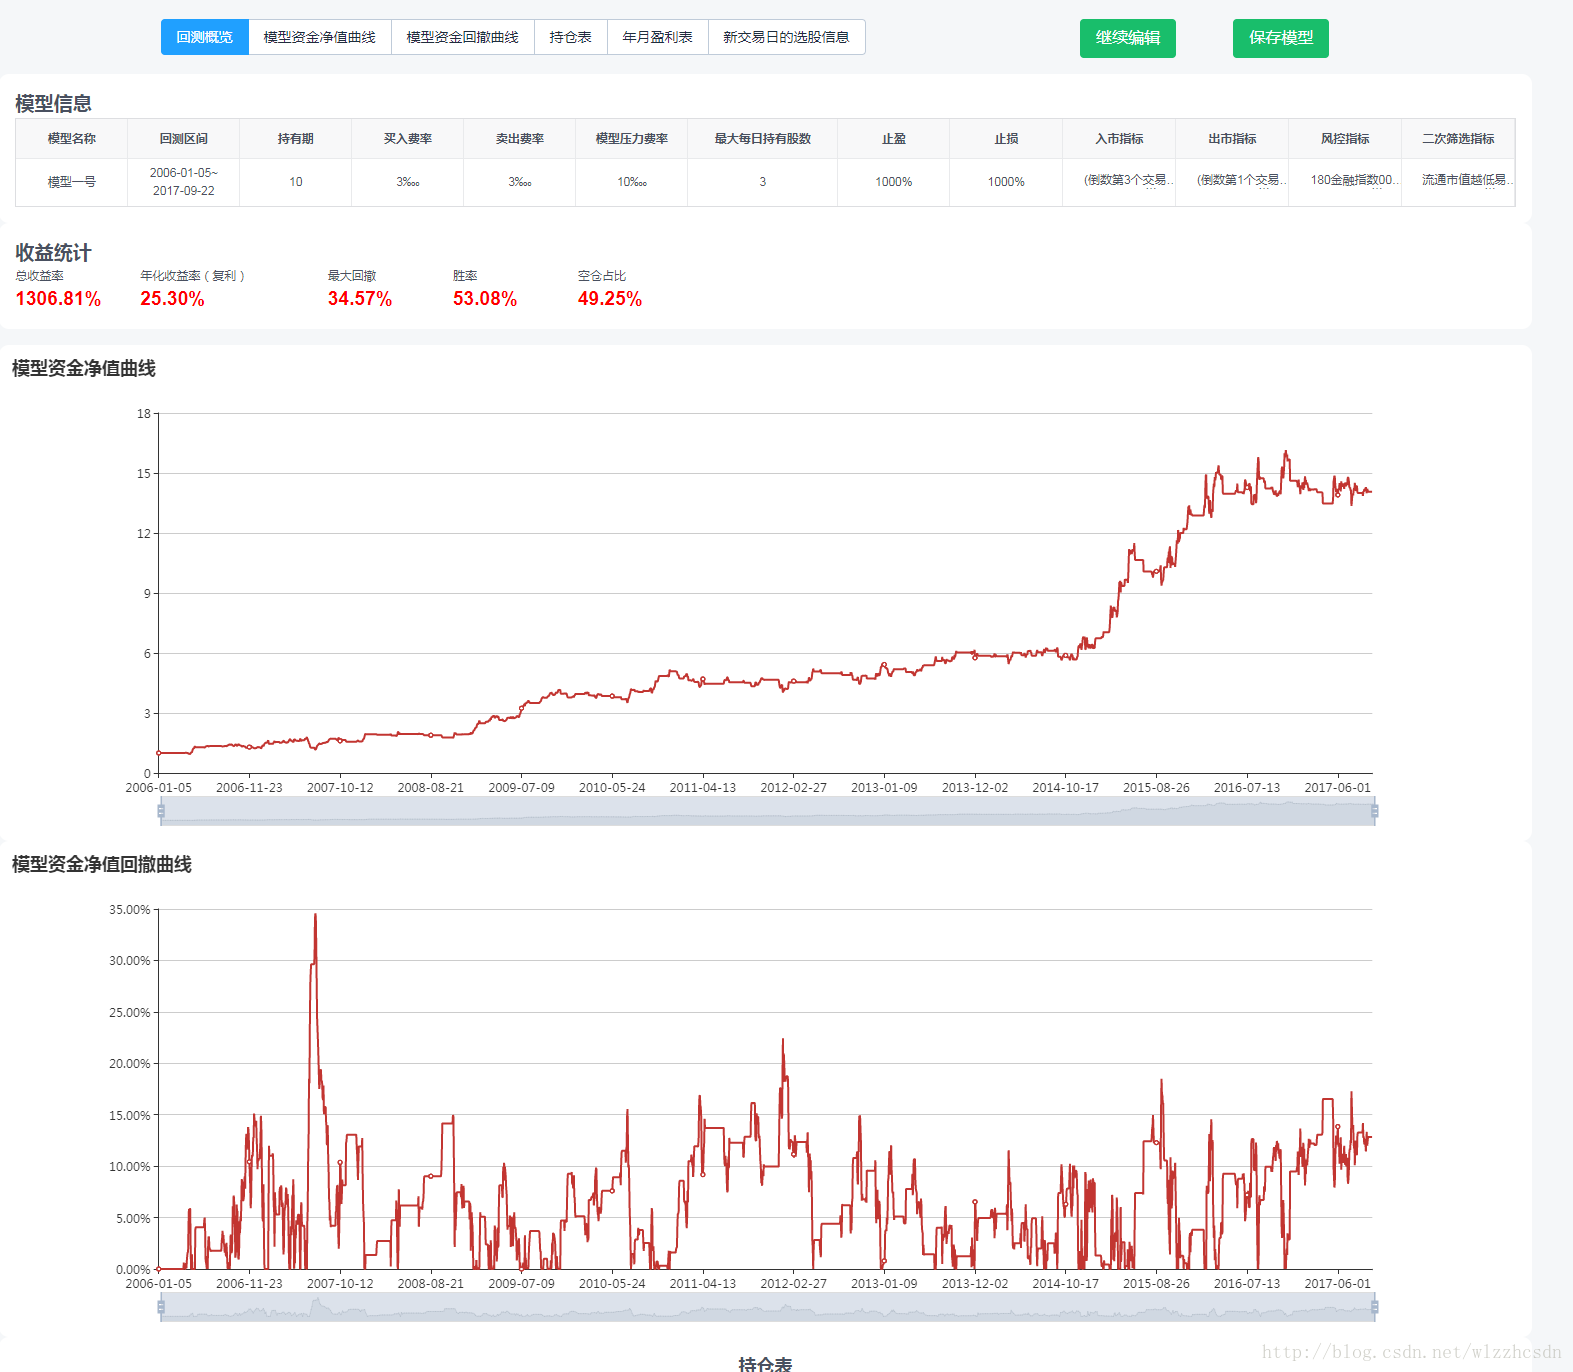Click the 2015-08-26 label on drawdown chart
1573x1372 pixels.
[x=1156, y=1284]
